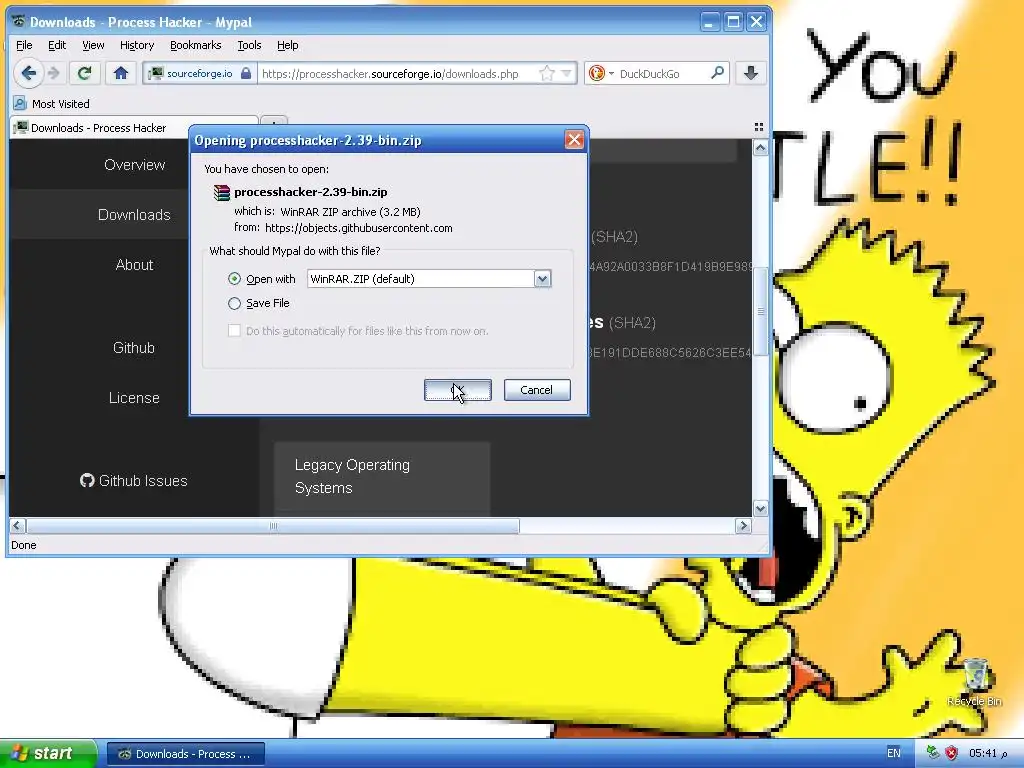Select the Legacy Operating Systems box
1024x768 pixels.
point(382,477)
